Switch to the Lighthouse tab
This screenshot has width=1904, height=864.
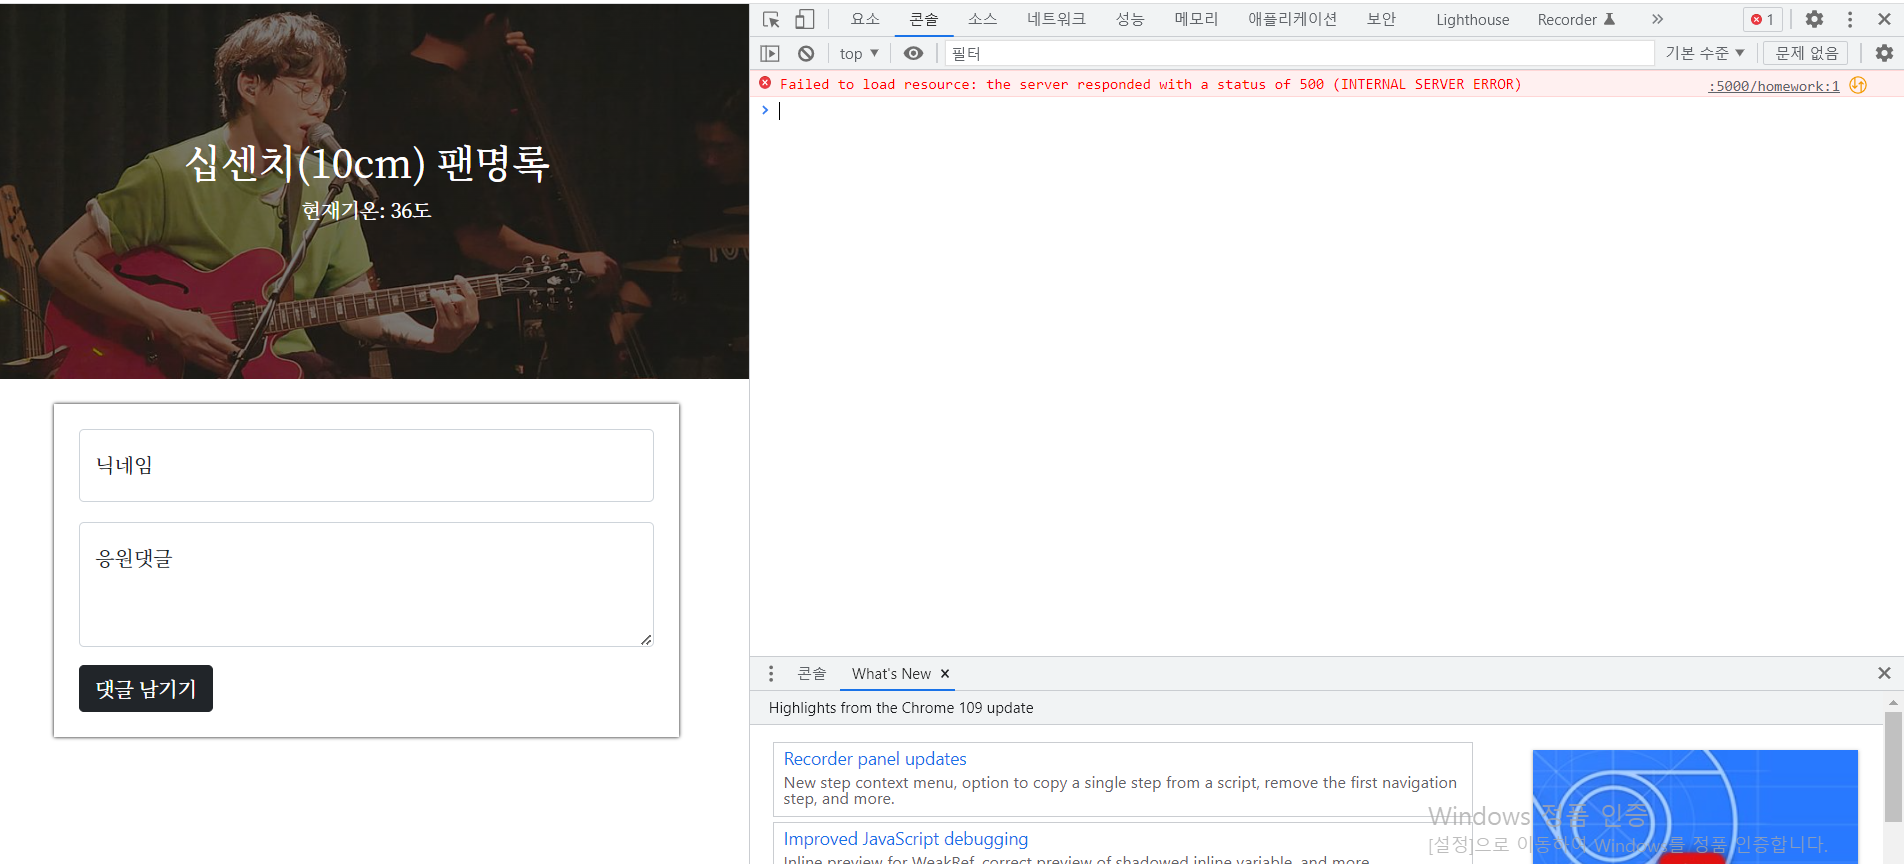[x=1472, y=20]
